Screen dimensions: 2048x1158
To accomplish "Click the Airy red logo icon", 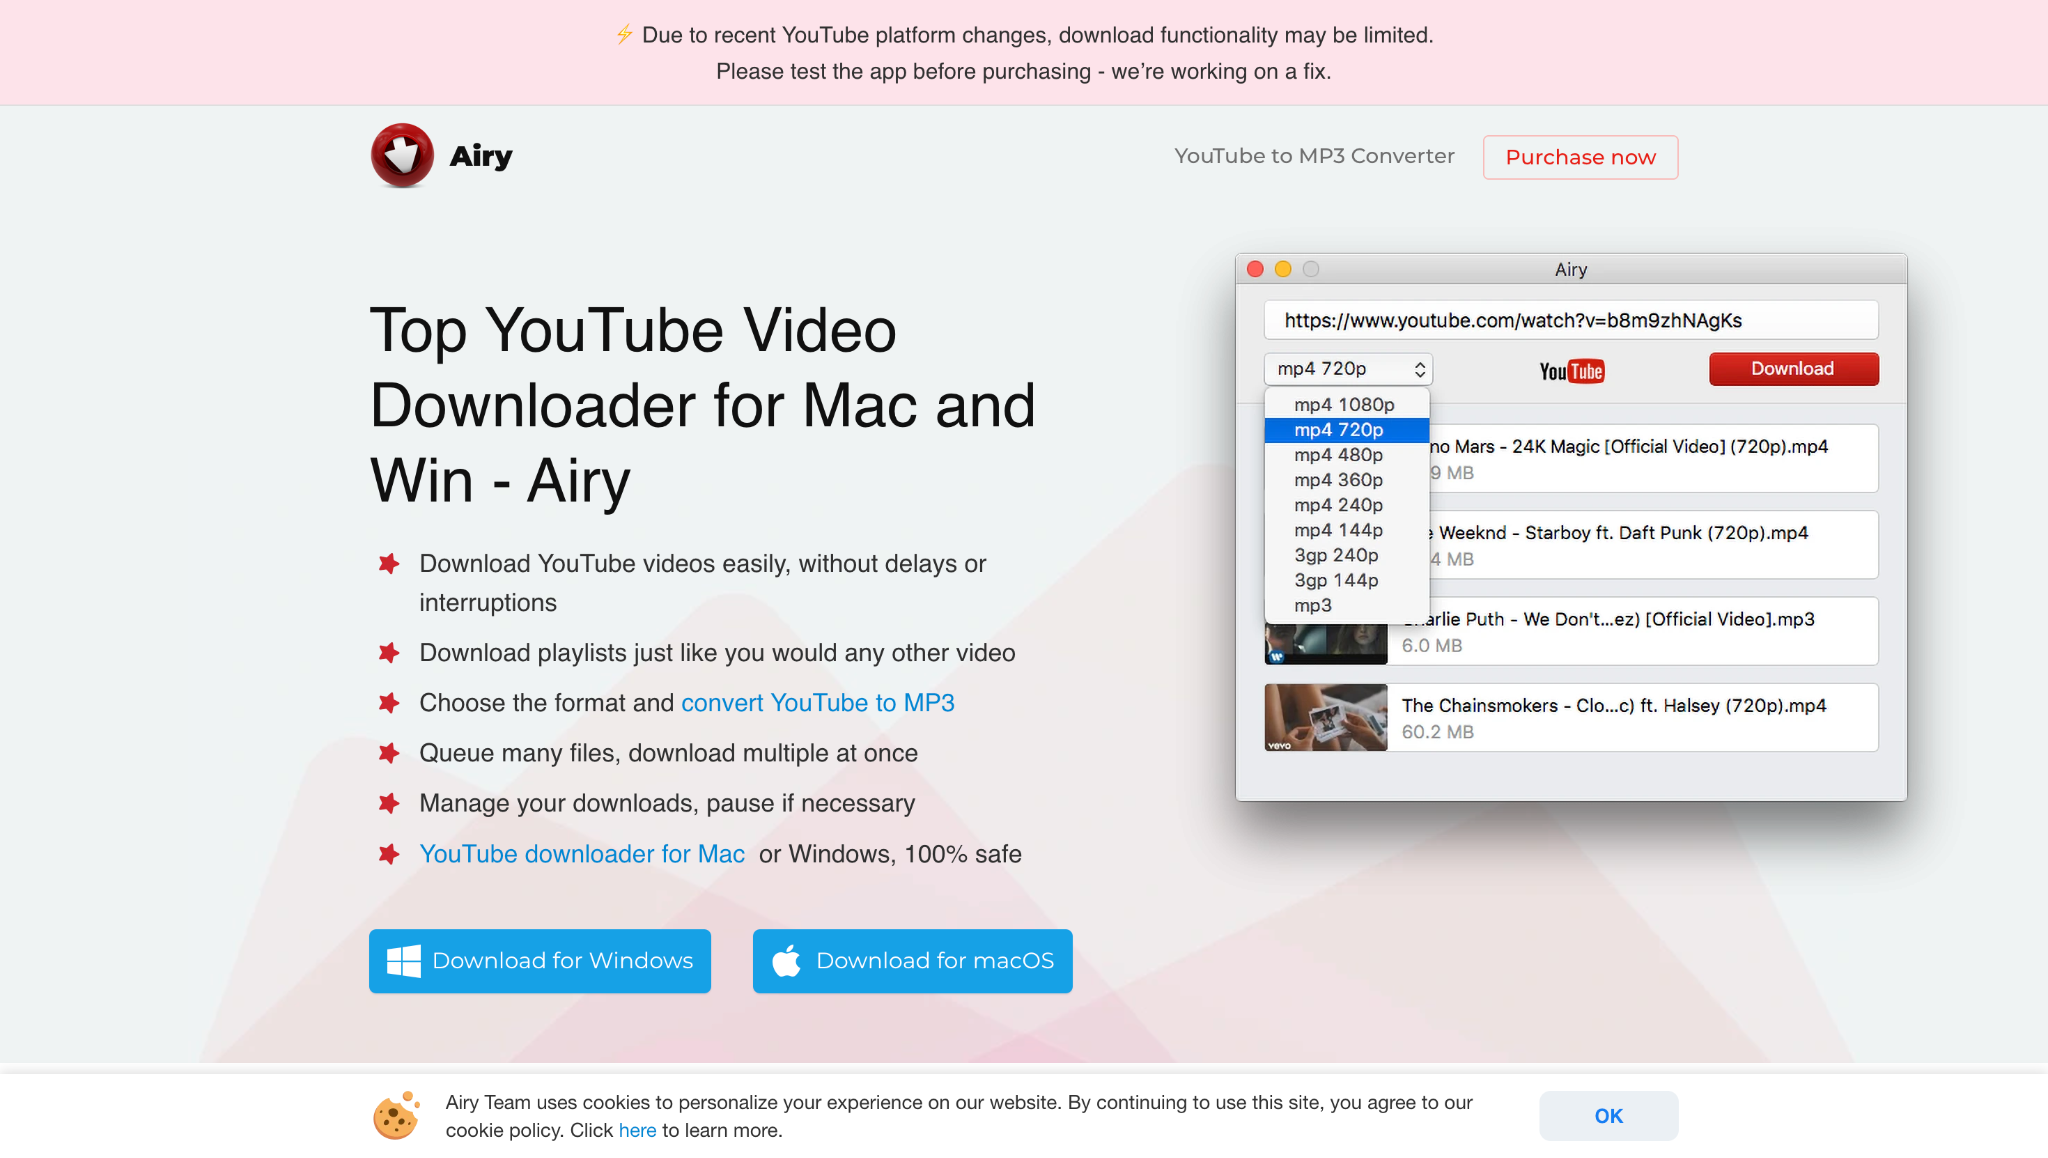I will (402, 156).
